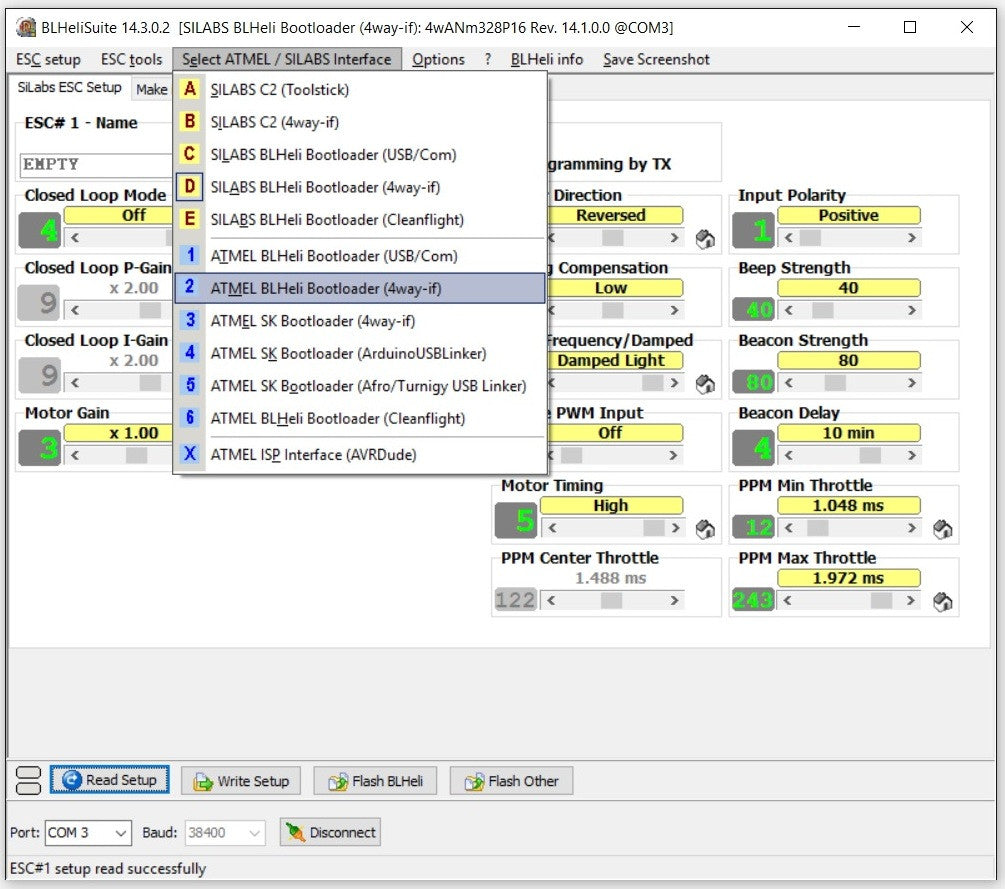Open the Select ATMEL / SILABS Interface menu
Screen dimensions: 1005x889
(287, 59)
